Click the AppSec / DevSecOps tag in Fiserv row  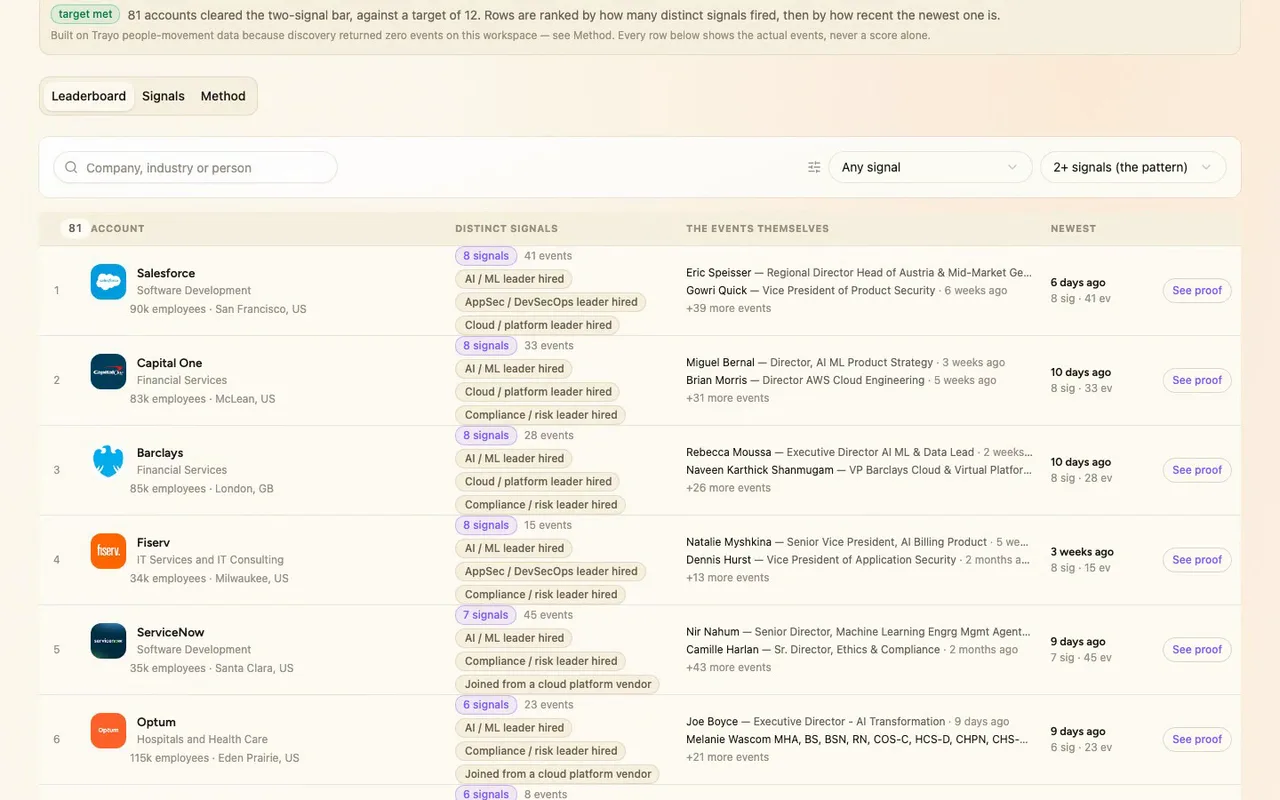[551, 571]
